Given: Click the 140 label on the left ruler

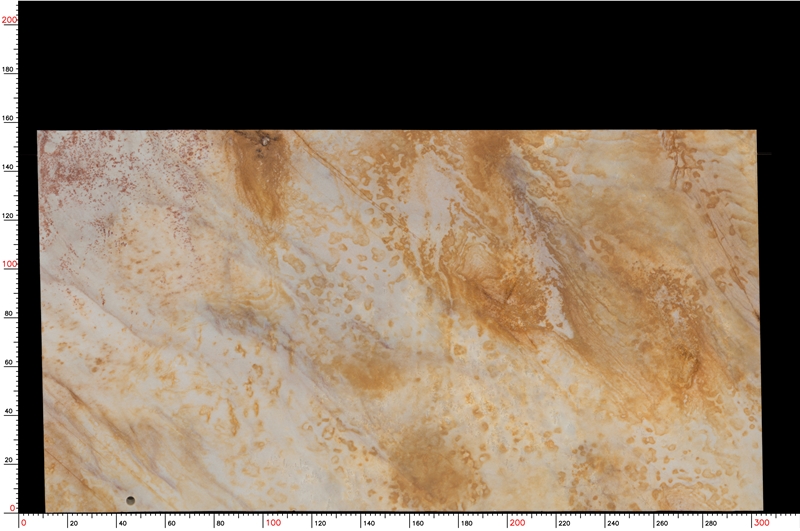Looking at the screenshot, I should [8, 167].
